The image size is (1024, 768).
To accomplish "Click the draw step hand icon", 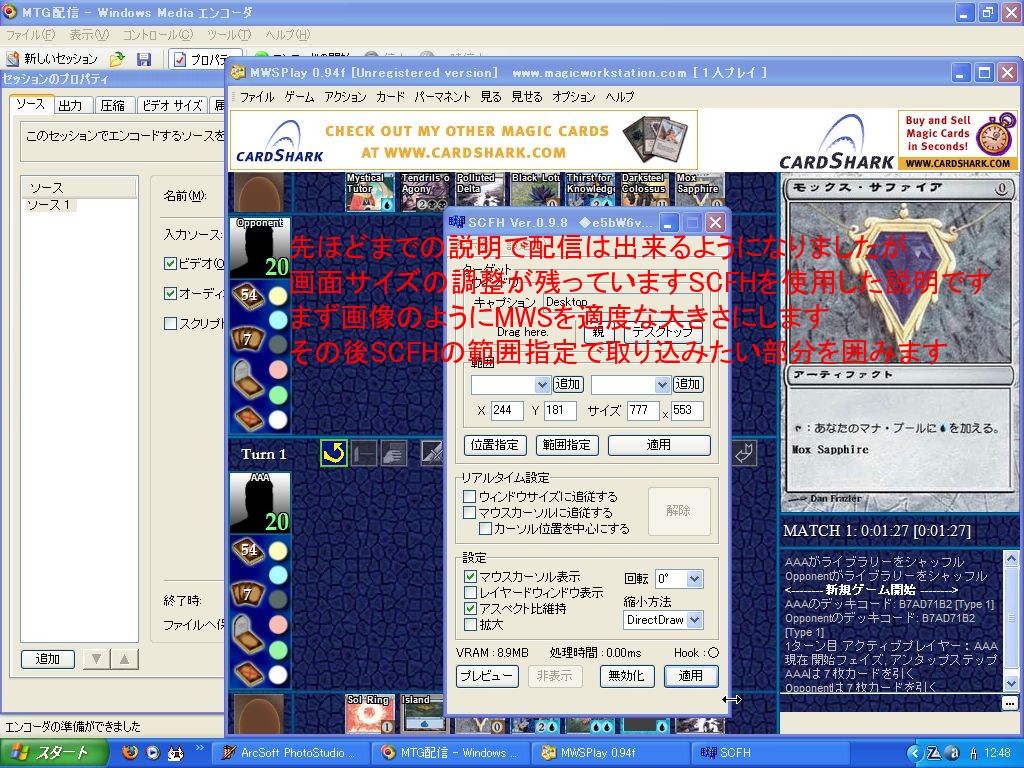I will (394, 453).
